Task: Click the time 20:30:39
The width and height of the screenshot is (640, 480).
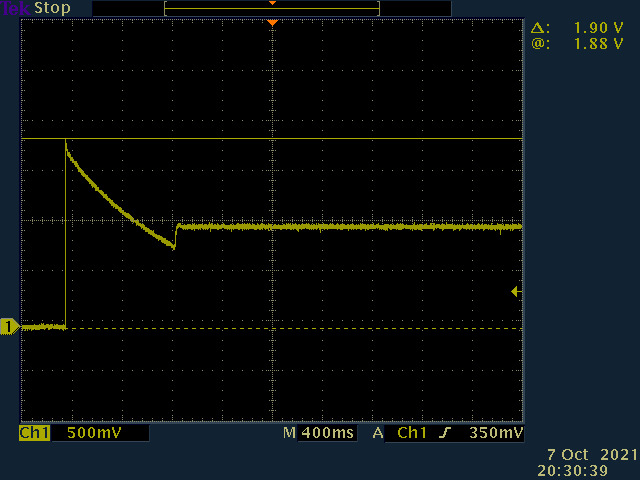Action: pyautogui.click(x=572, y=471)
